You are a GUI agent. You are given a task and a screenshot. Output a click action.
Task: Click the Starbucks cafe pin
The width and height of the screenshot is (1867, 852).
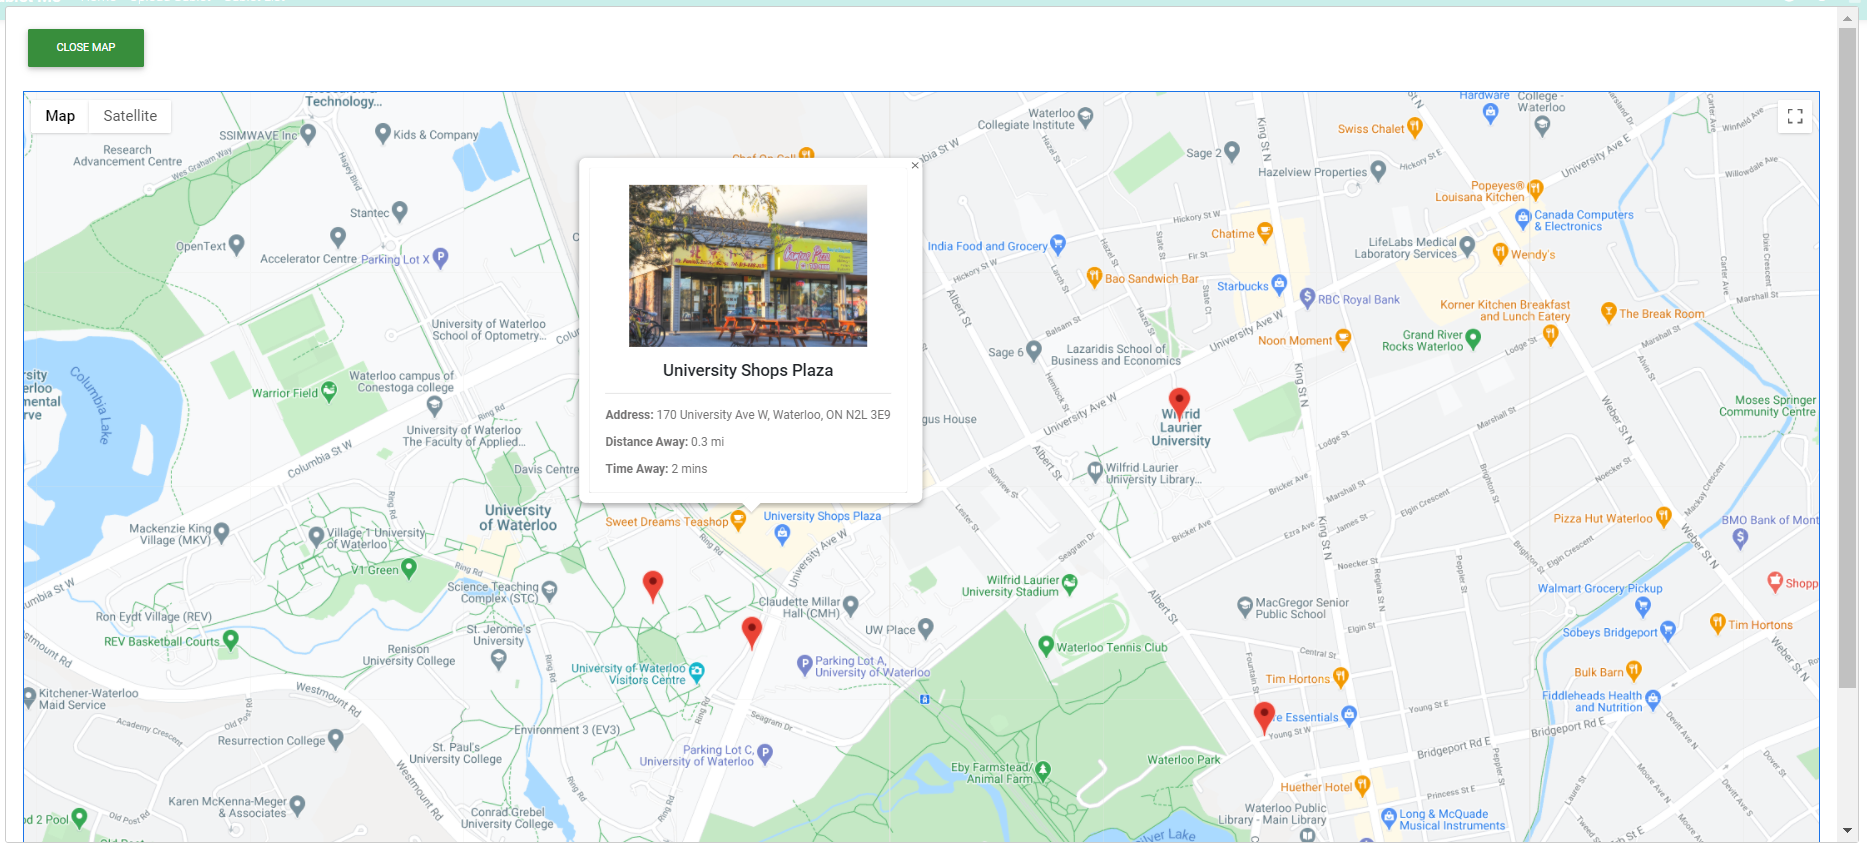(1279, 285)
